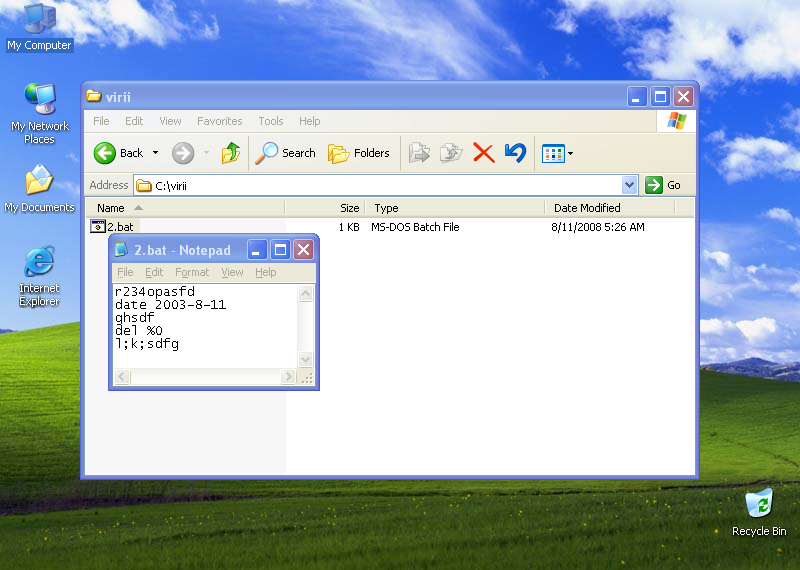Click the 8/11/2008 5:26 AM date cell
Viewport: 800px width, 570px height.
pos(597,227)
